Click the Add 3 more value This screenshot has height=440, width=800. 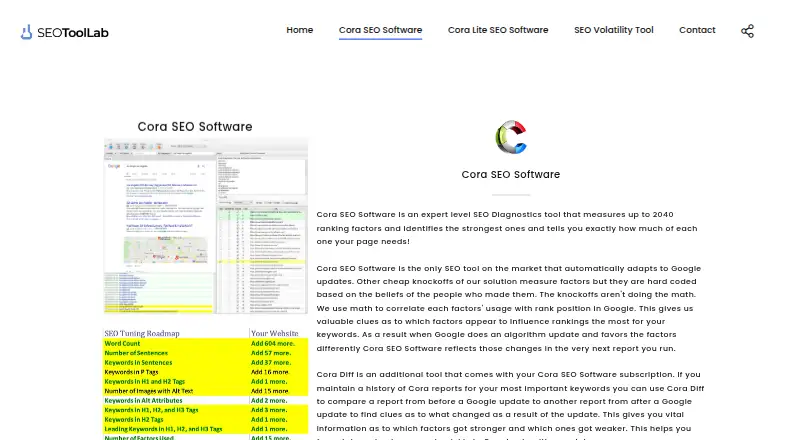pyautogui.click(x=269, y=410)
